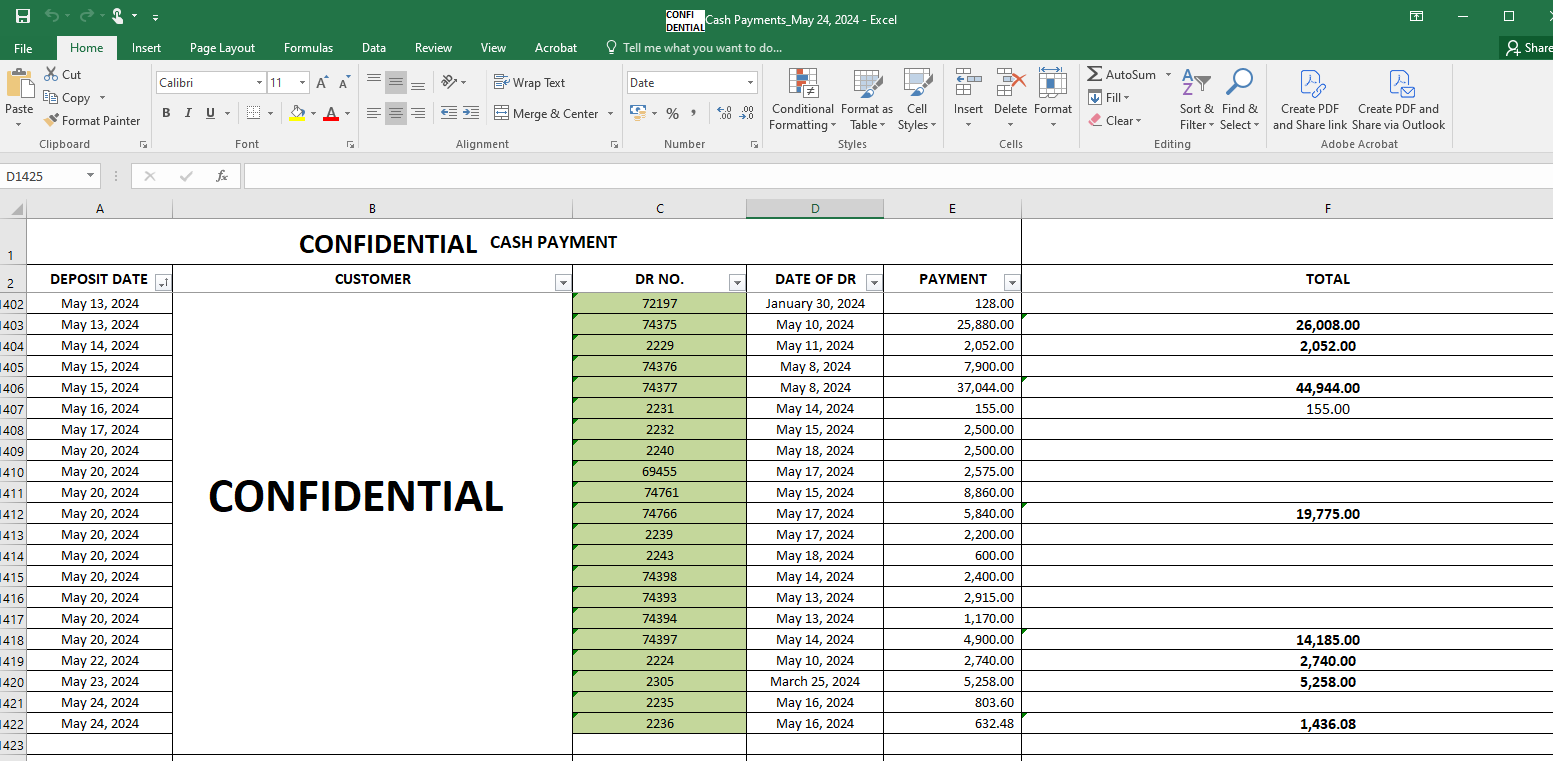Toggle Align Right
Image resolution: width=1553 pixels, height=761 pixels.
click(418, 113)
